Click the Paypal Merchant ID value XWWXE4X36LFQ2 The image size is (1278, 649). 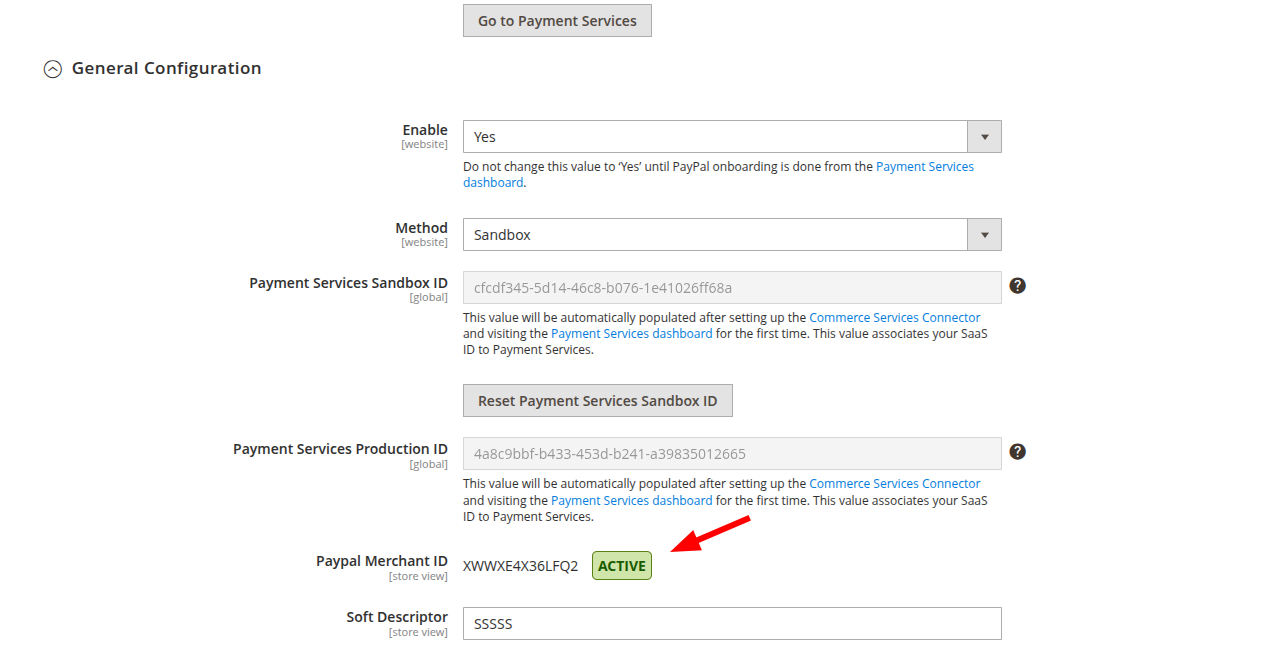point(520,566)
